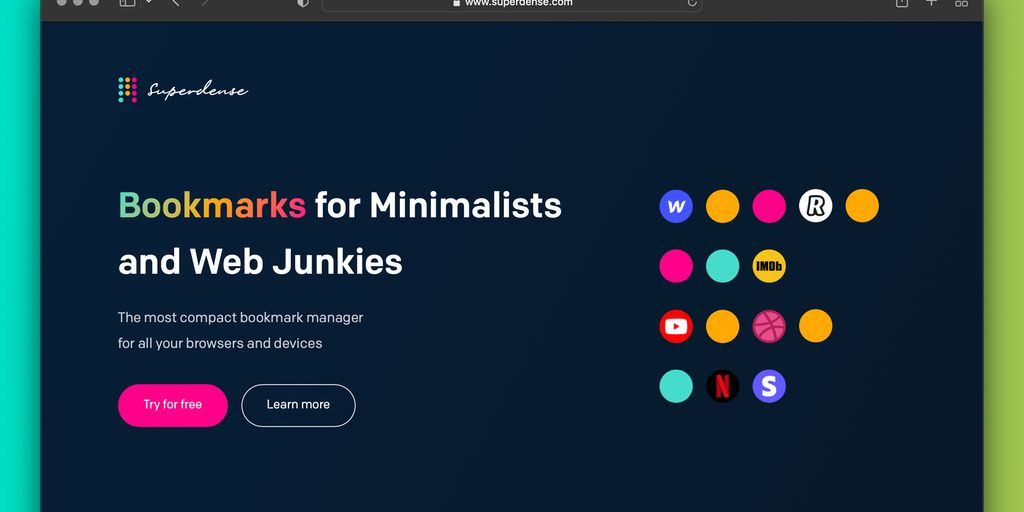Viewport: 1024px width, 512px height.
Task: Click the Superdense dotted logo mark
Action: tap(127, 89)
